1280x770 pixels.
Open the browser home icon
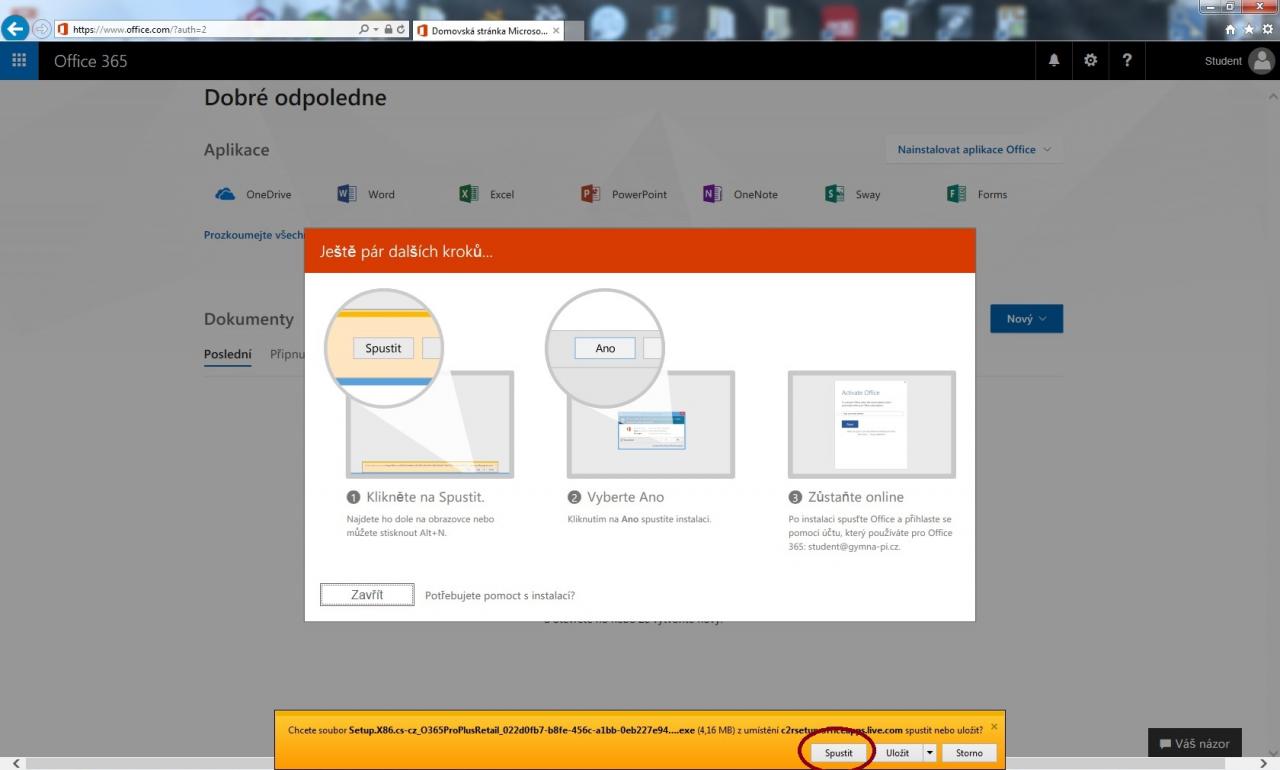pos(1232,30)
